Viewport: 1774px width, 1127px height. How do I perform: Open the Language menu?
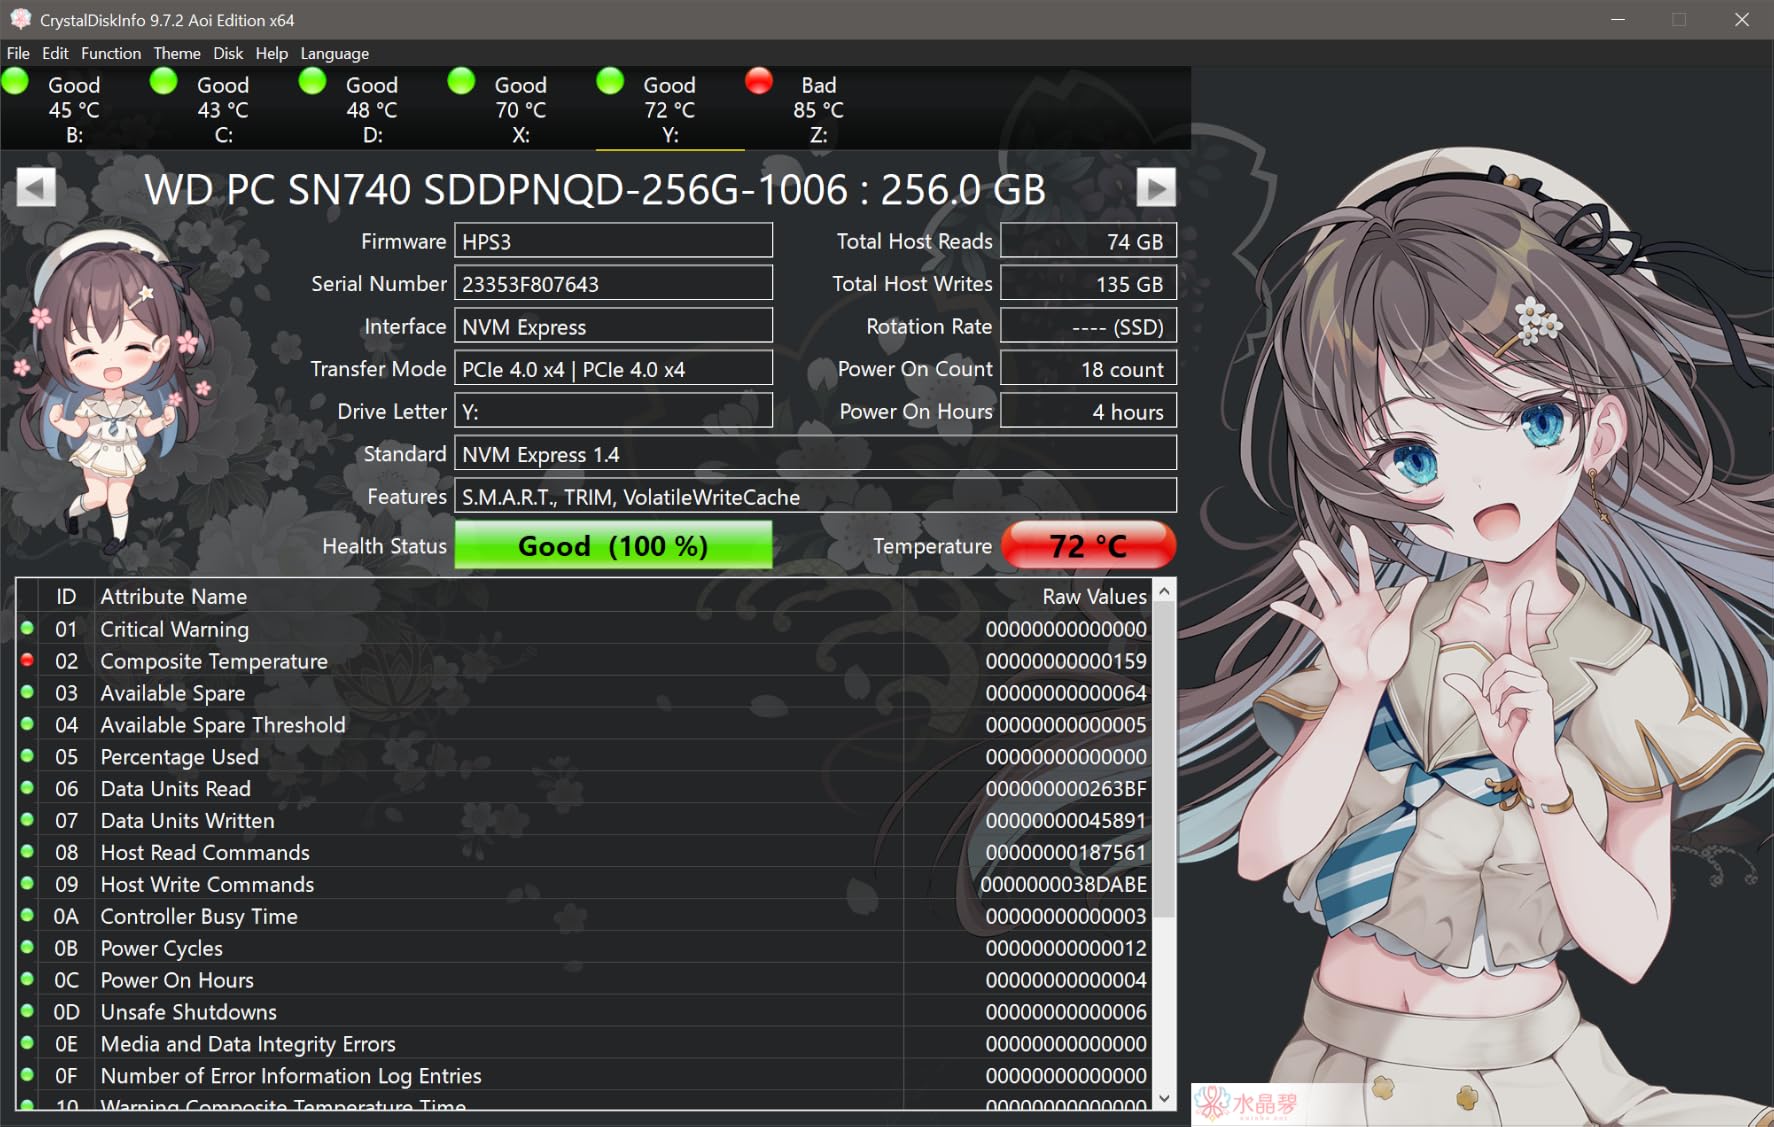click(335, 53)
